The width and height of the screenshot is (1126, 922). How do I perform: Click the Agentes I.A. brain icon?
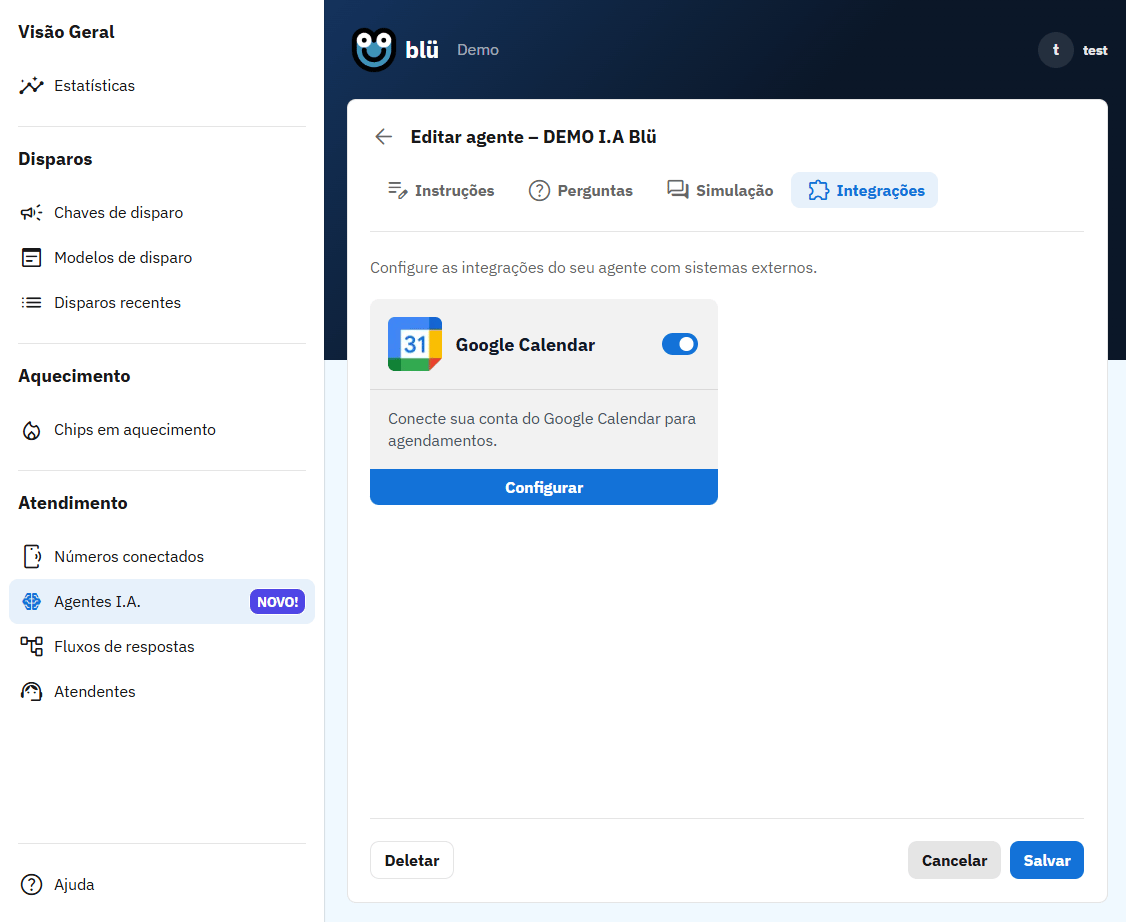(32, 602)
